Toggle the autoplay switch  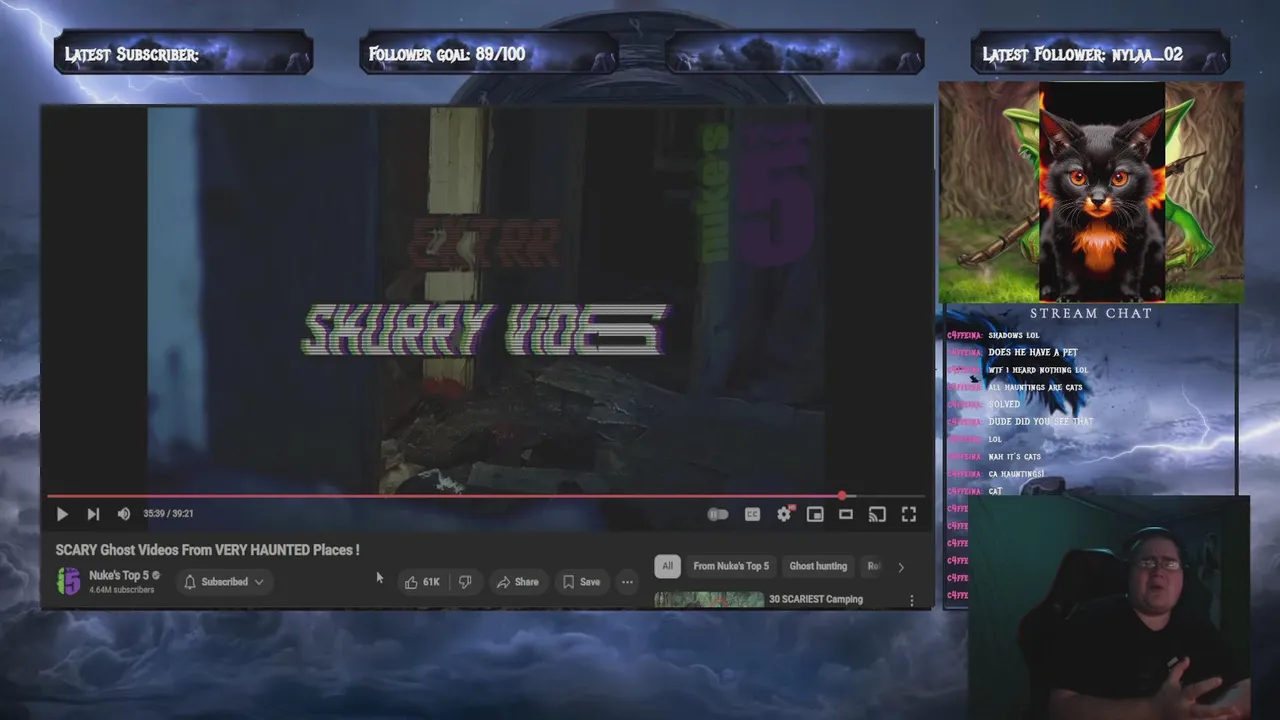pos(718,514)
